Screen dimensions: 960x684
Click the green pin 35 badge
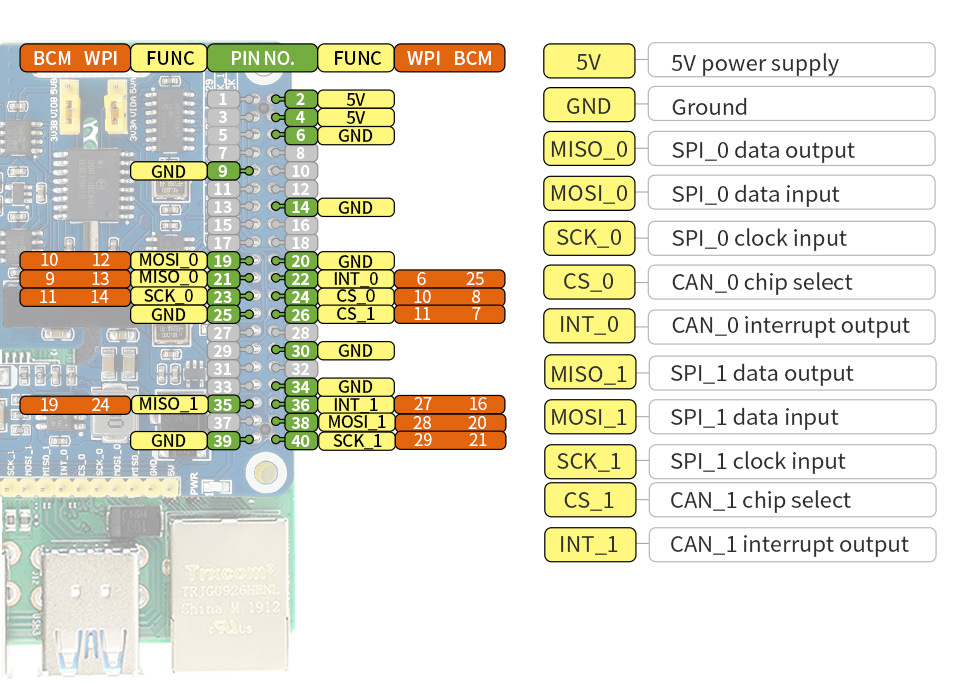(223, 405)
